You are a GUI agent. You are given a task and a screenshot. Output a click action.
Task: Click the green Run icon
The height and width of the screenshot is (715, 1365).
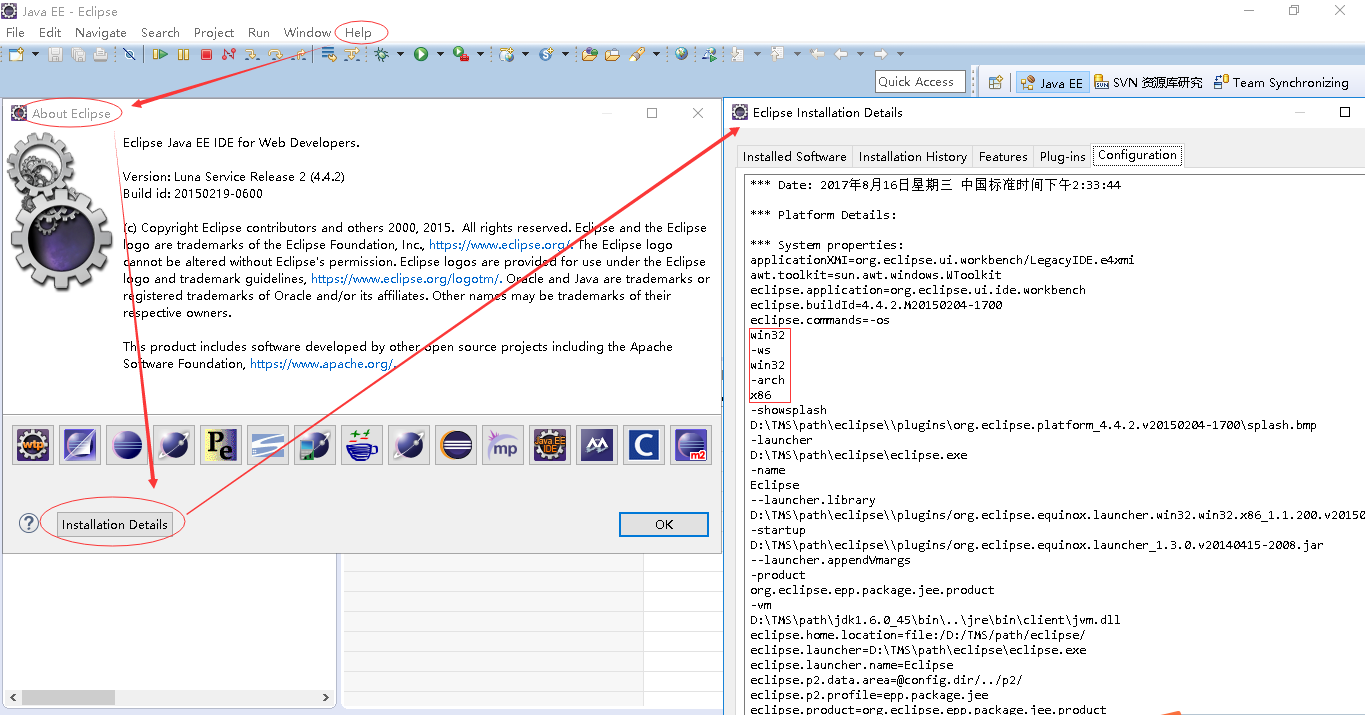[x=421, y=54]
